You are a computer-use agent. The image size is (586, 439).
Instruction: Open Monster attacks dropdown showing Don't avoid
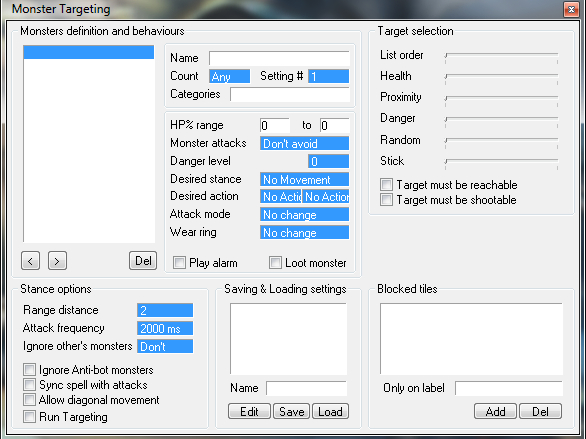tap(305, 143)
